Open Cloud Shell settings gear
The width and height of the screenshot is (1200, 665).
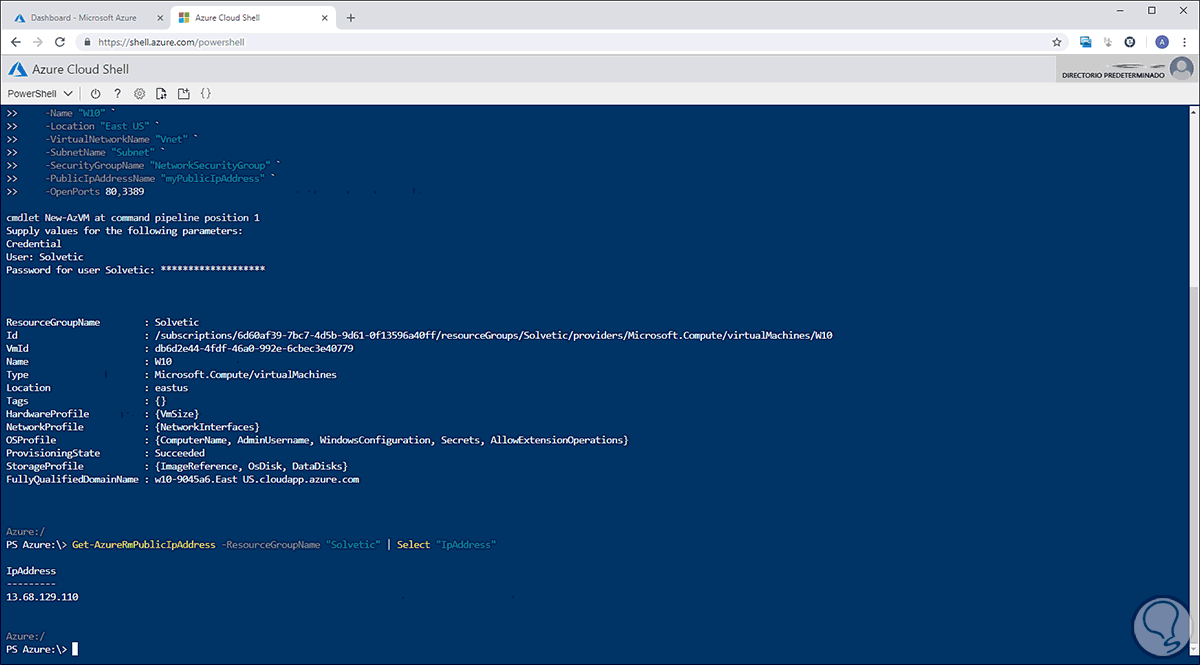[140, 93]
